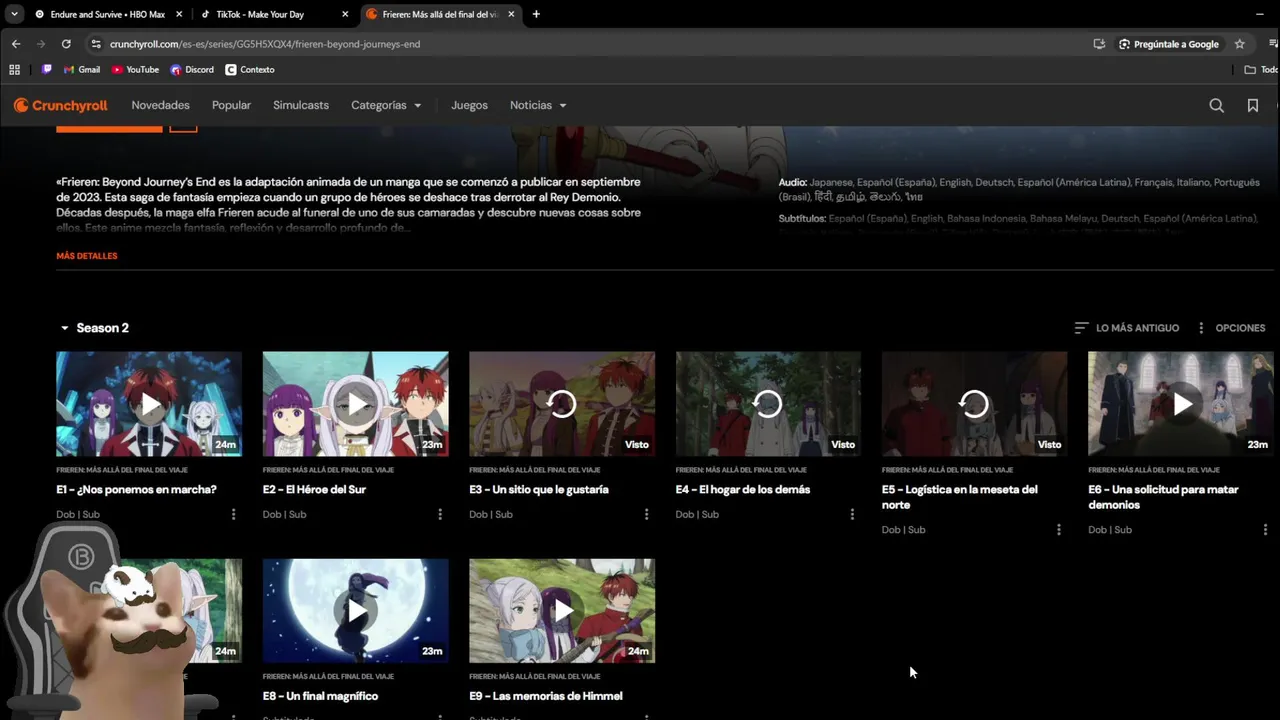The height and width of the screenshot is (720, 1280).
Task: Expand the Noticias dropdown
Action: point(538,105)
